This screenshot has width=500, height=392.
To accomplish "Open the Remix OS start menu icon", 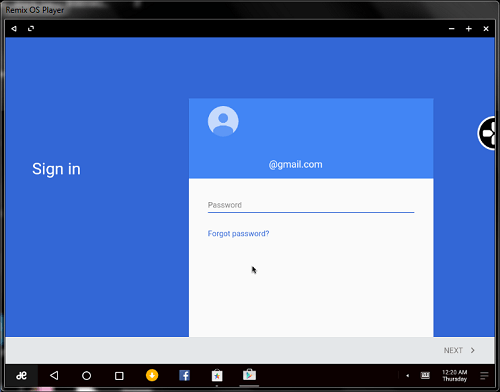I will (x=22, y=376).
